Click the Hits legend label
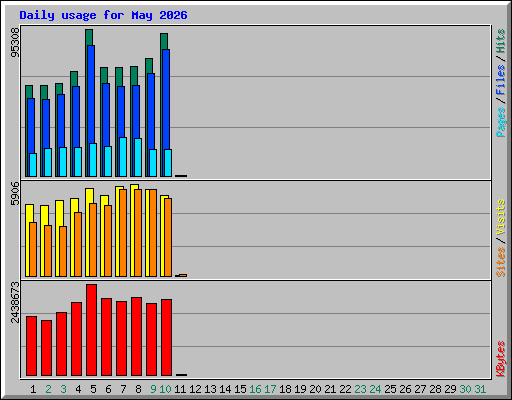The image size is (512, 400). 500,41
